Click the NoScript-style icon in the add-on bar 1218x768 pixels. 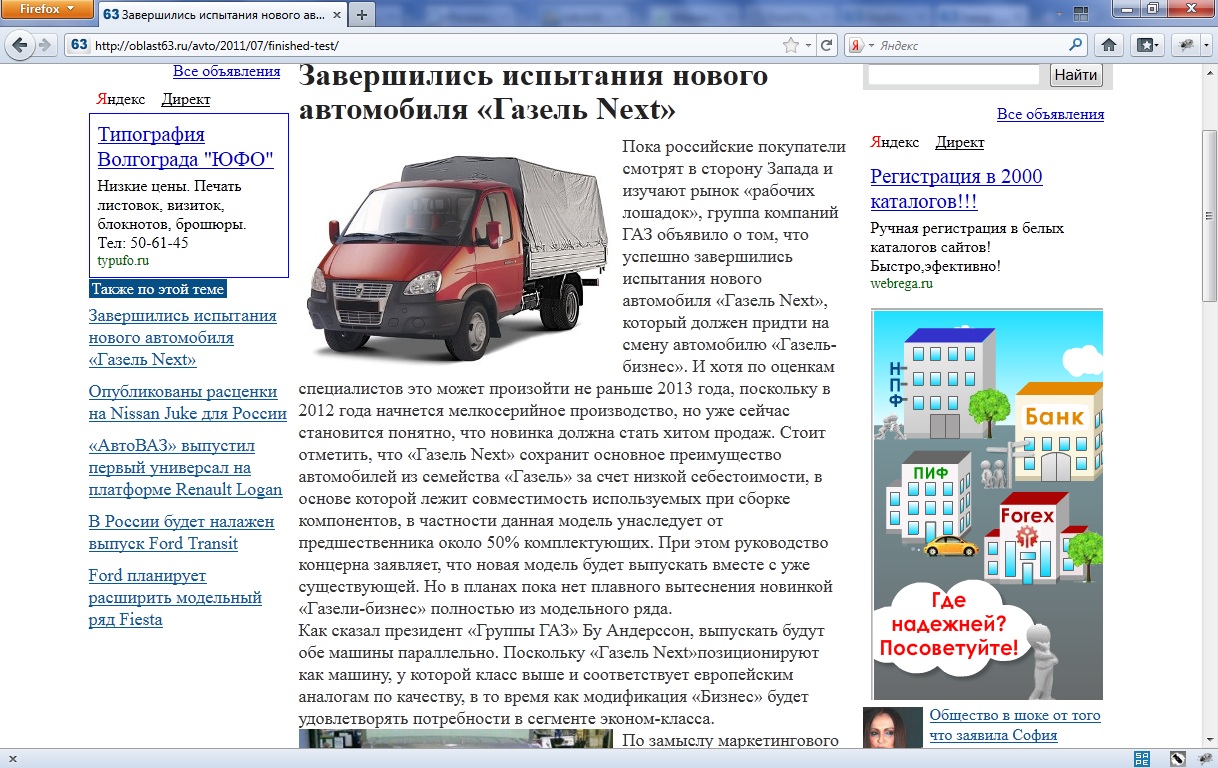1177,759
